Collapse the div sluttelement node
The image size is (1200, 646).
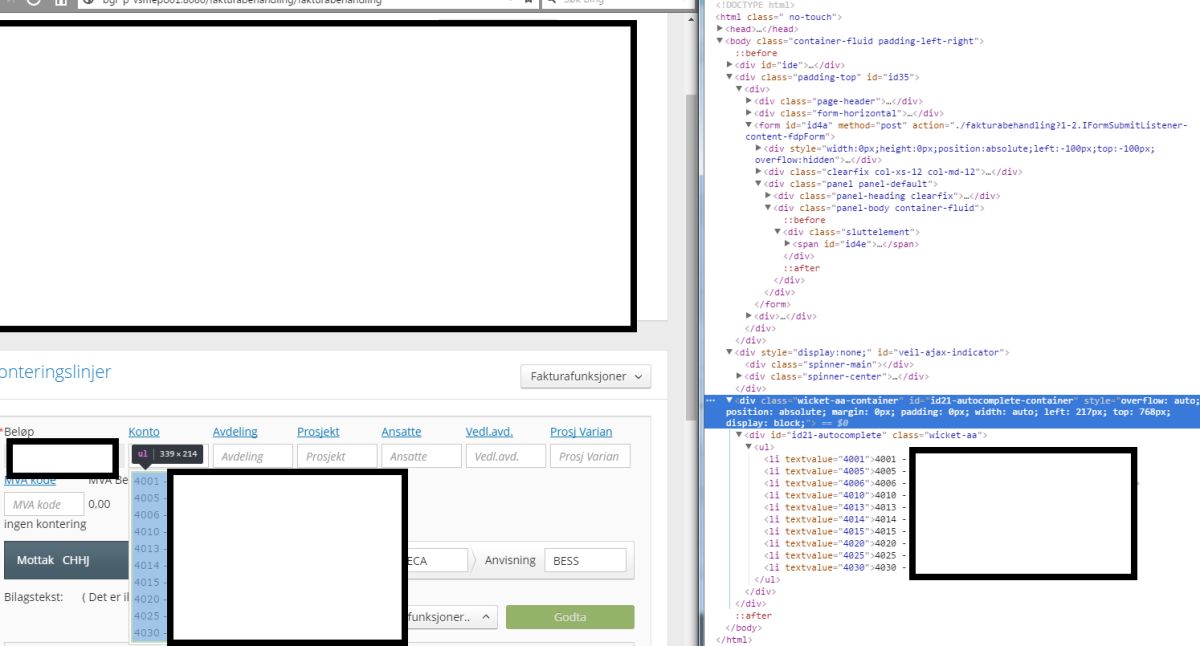pos(779,232)
